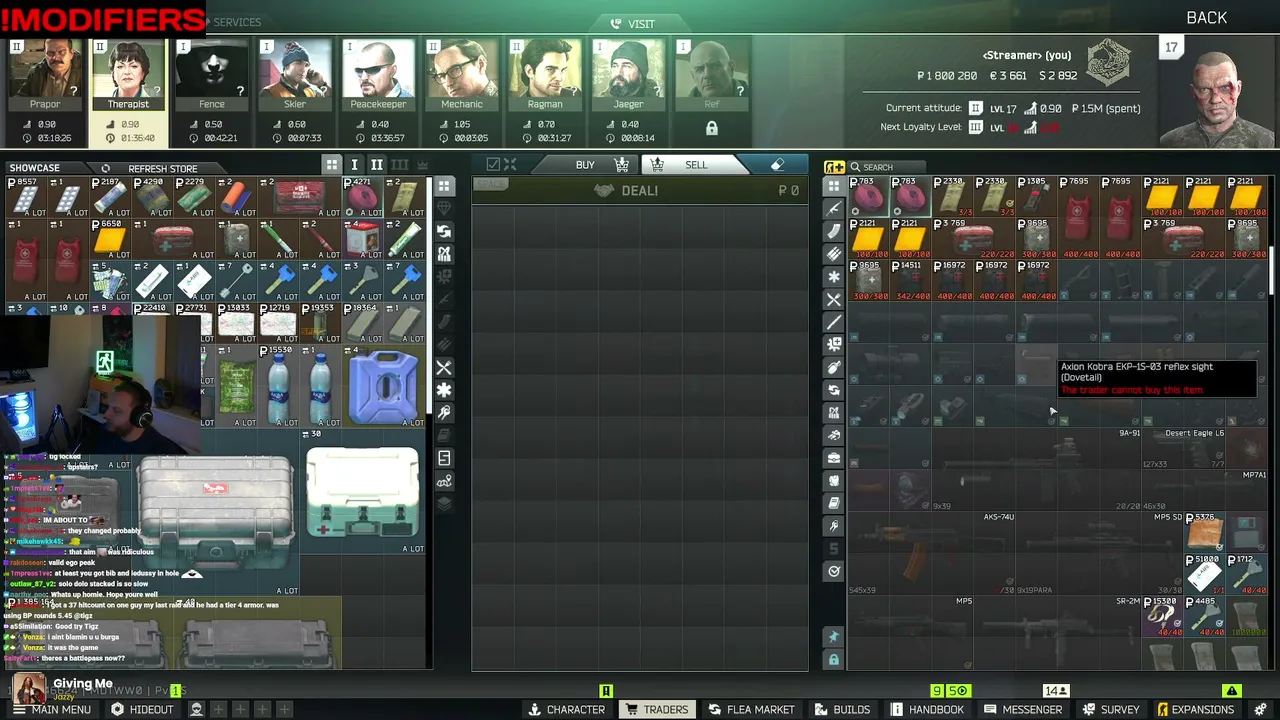Filter showcase by loyalty level I
1280x720 pixels.
[x=354, y=165]
